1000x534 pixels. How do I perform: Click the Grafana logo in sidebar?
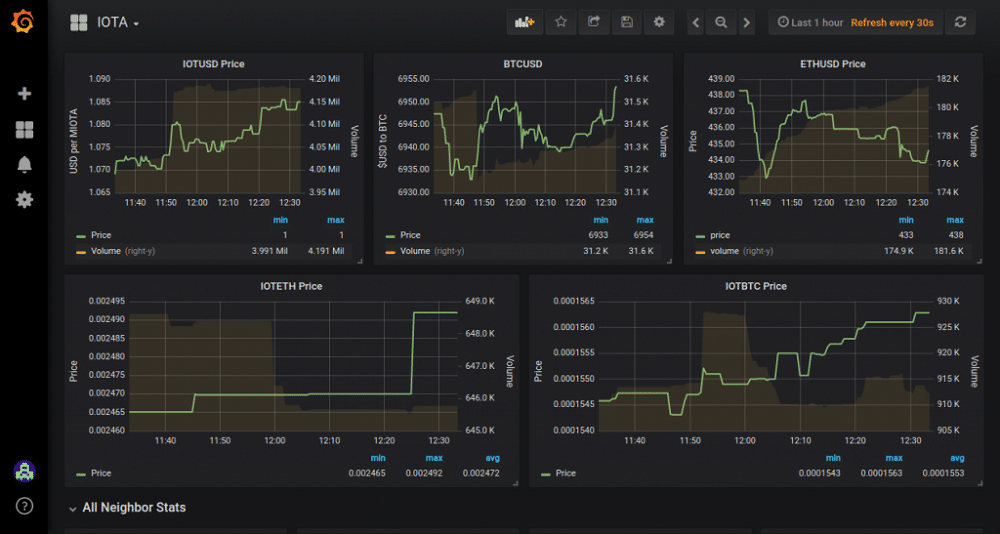coord(24,21)
